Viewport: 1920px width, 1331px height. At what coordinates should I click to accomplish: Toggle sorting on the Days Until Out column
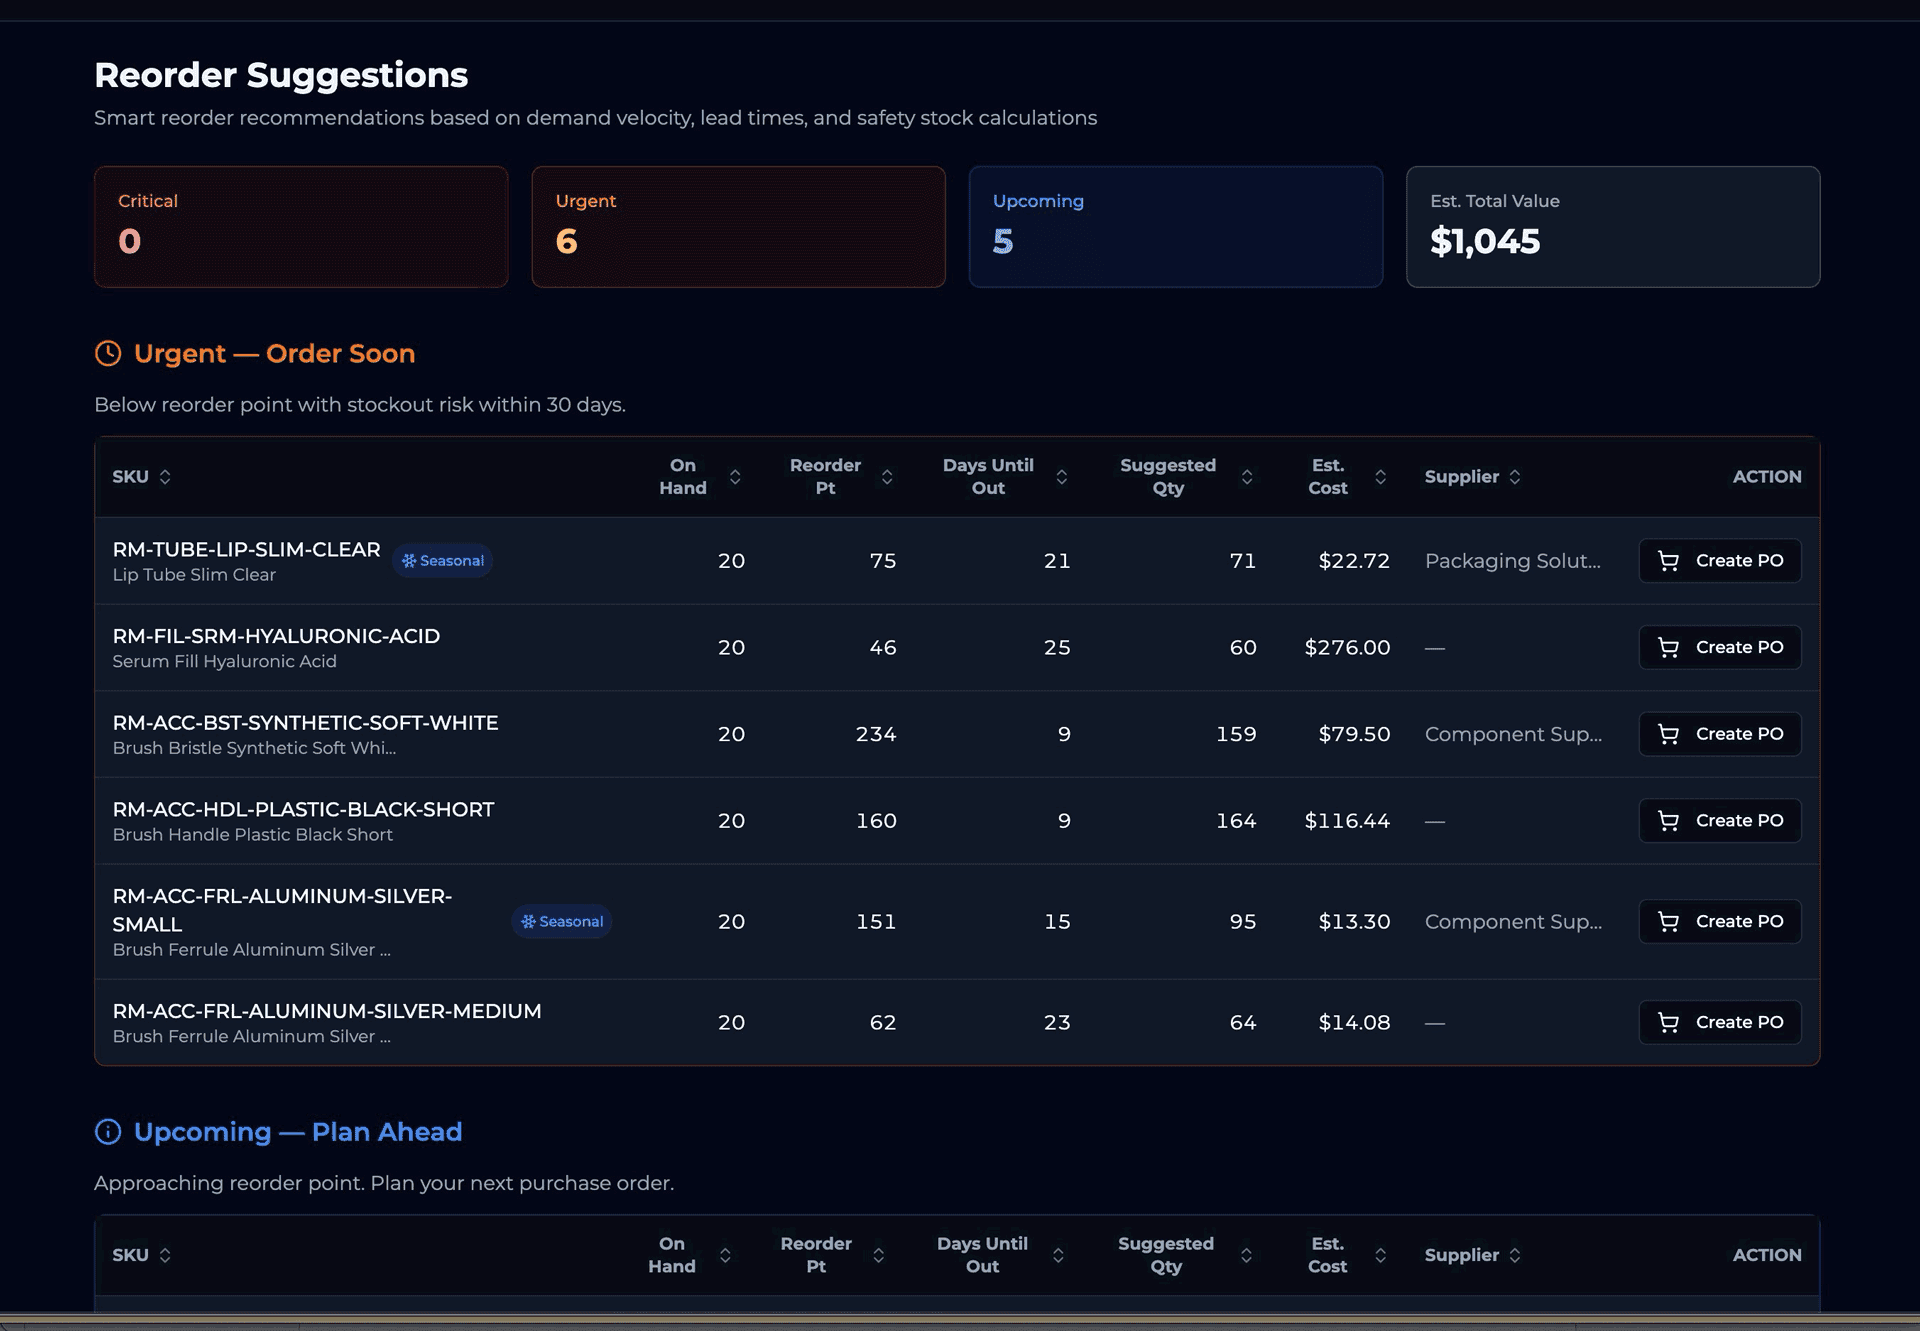[1062, 477]
